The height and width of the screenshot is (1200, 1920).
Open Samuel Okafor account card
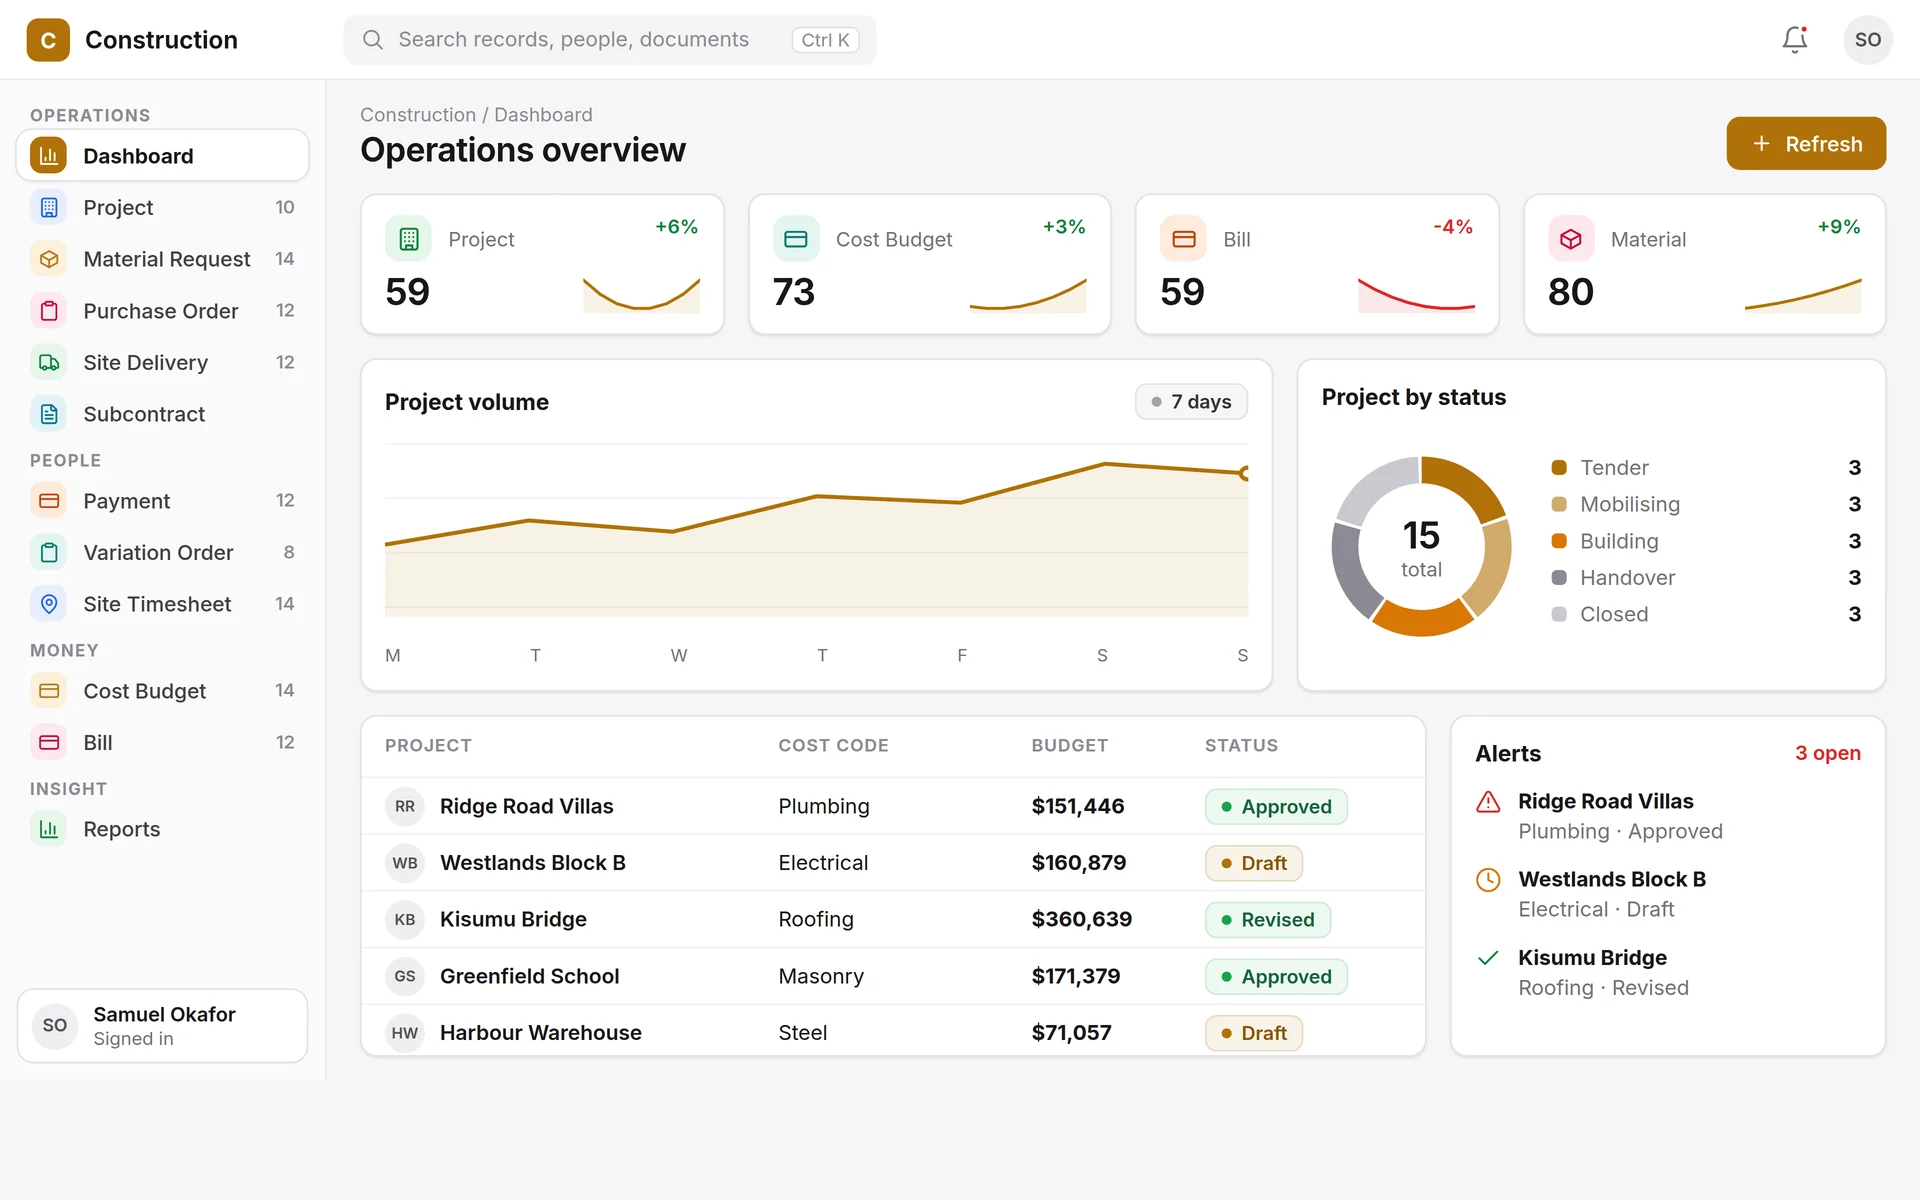coord(163,1026)
